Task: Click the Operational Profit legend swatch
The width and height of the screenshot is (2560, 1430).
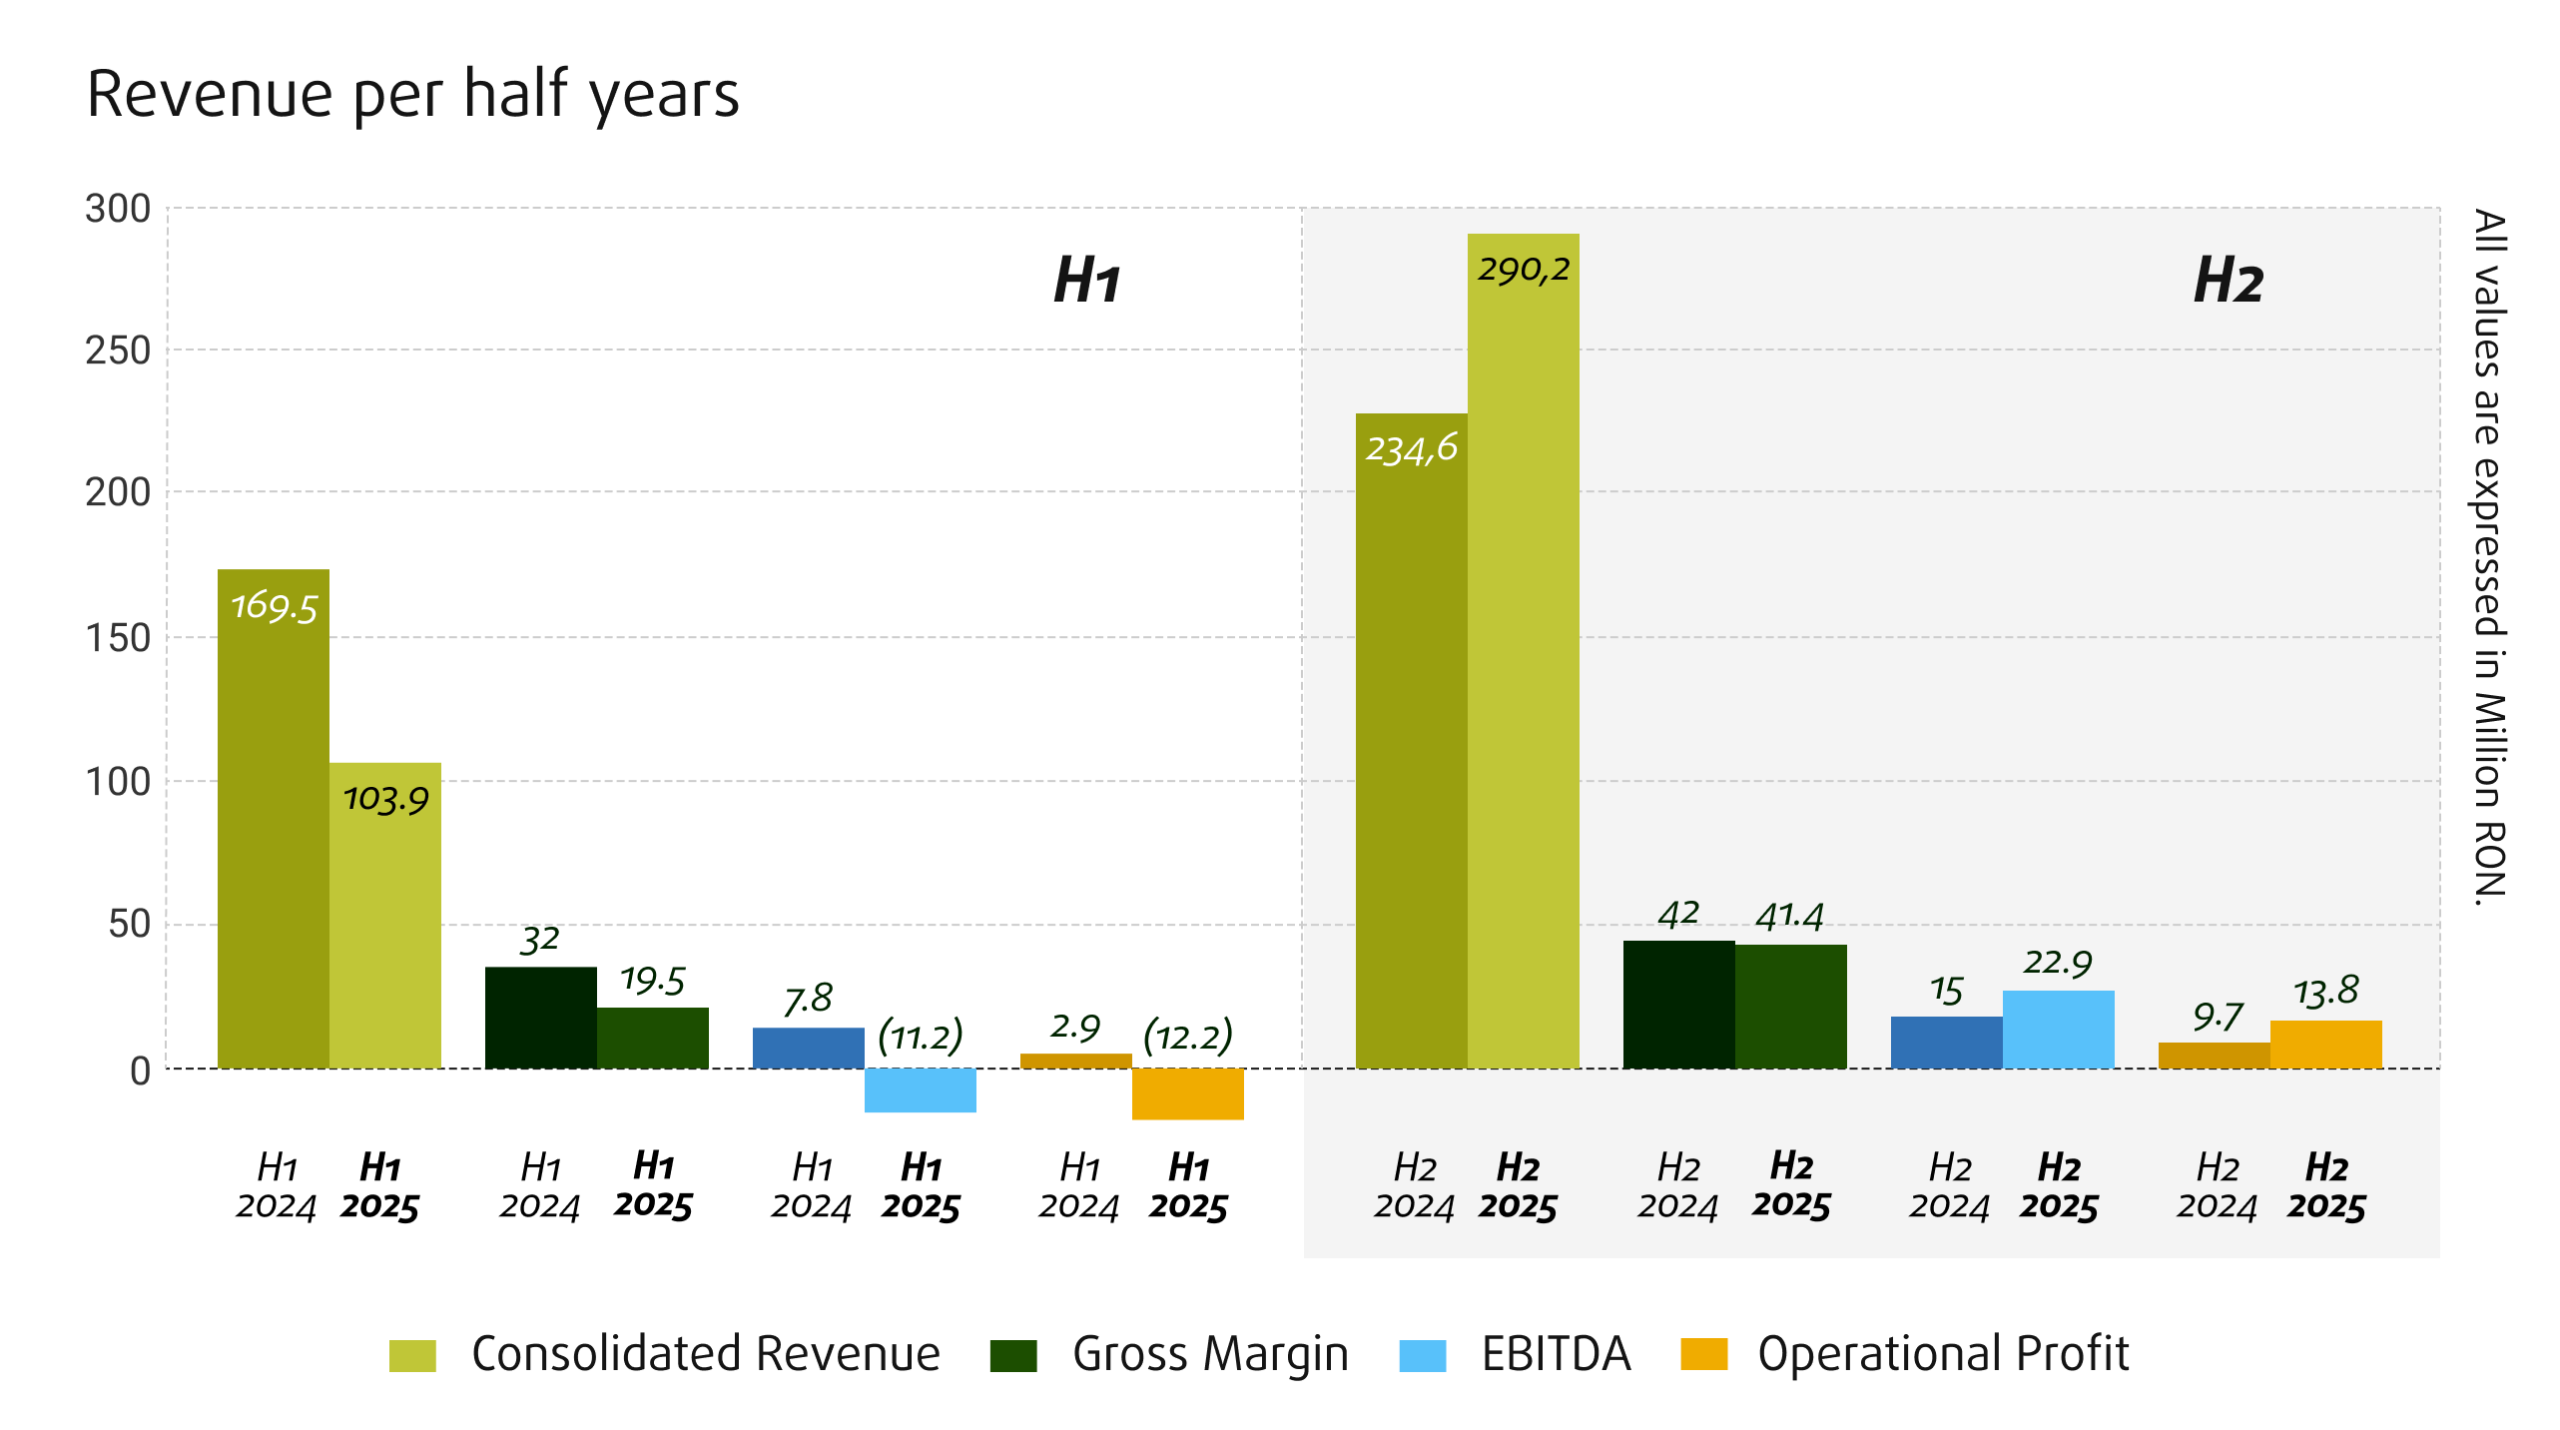Action: 1703,1355
